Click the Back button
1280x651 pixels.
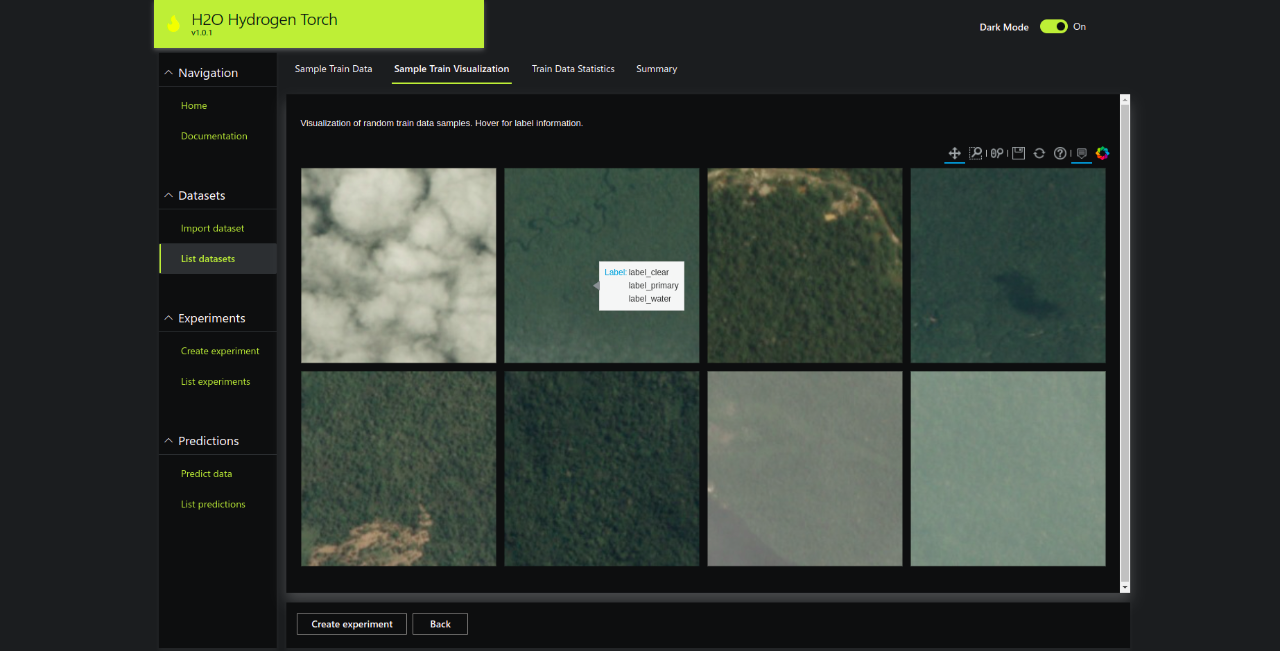tap(440, 624)
